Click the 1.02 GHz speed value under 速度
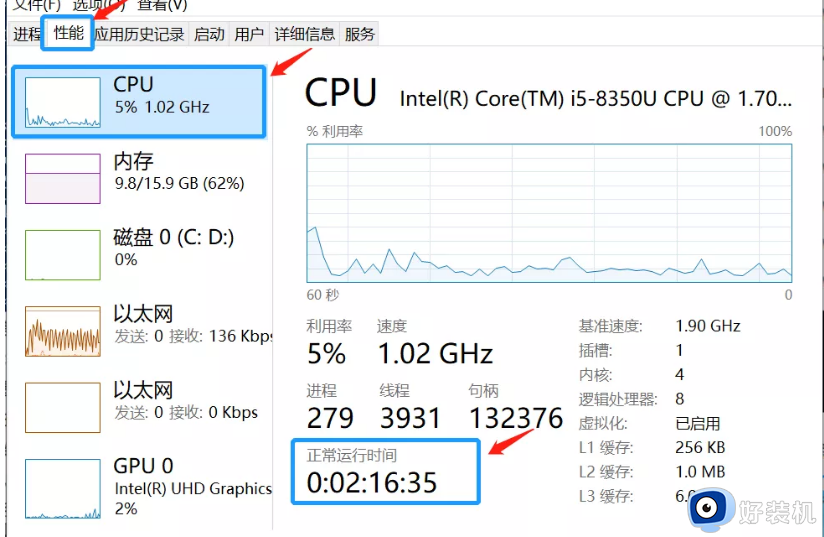824x537 pixels. click(x=435, y=354)
